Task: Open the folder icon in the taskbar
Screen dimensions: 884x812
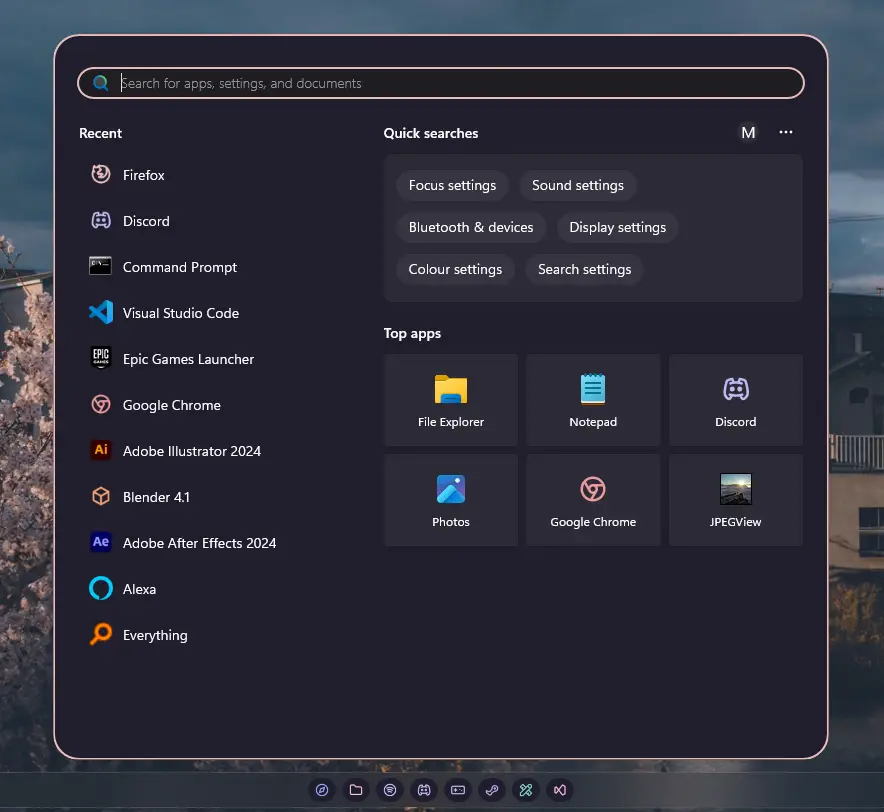Action: click(x=356, y=790)
